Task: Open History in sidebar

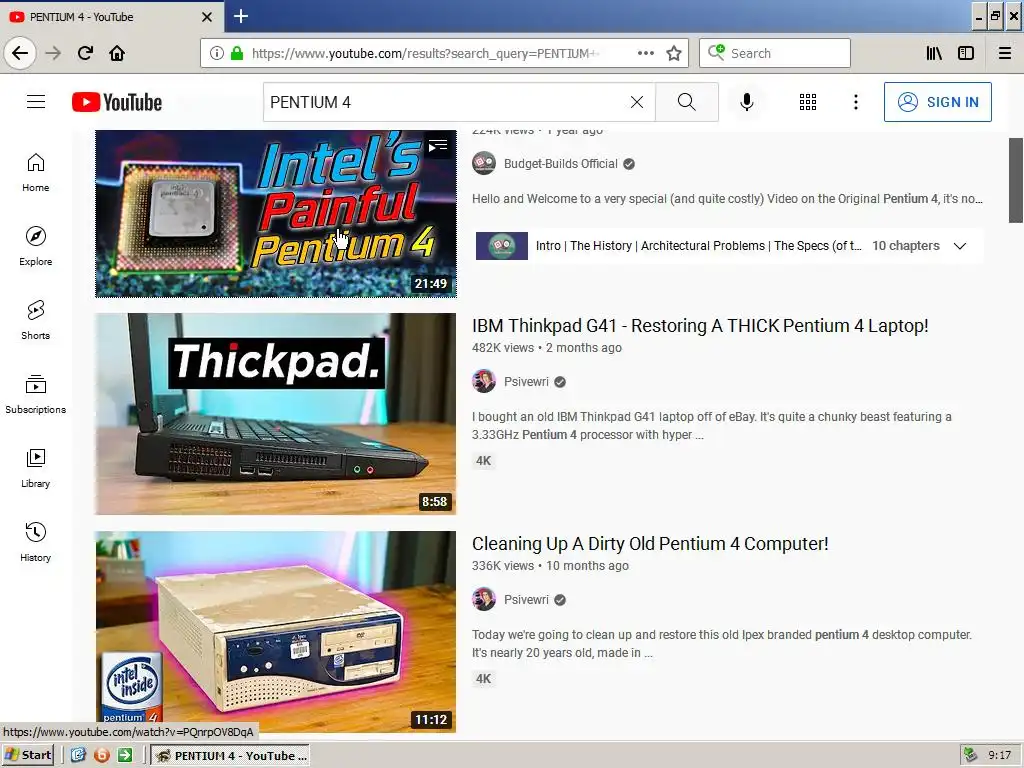Action: (36, 542)
